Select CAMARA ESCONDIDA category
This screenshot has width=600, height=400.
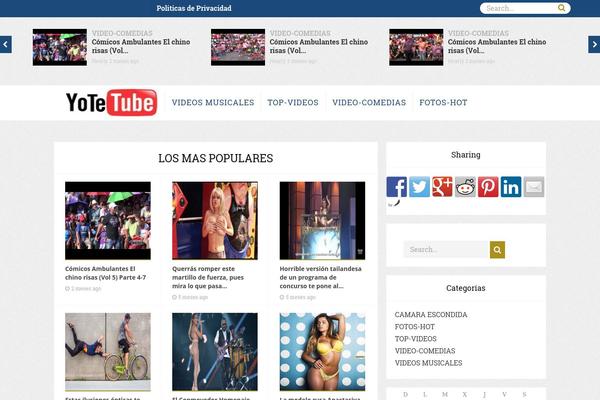point(431,315)
